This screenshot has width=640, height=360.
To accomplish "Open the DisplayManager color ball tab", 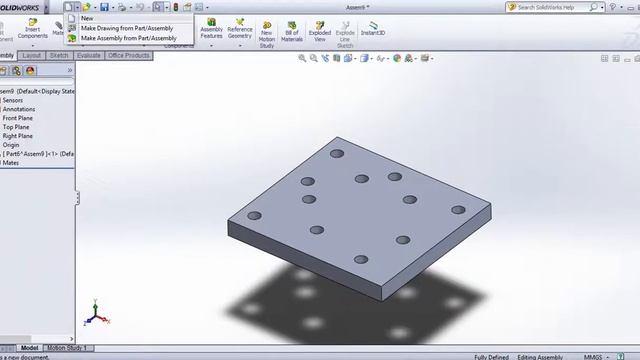I will coord(30,71).
